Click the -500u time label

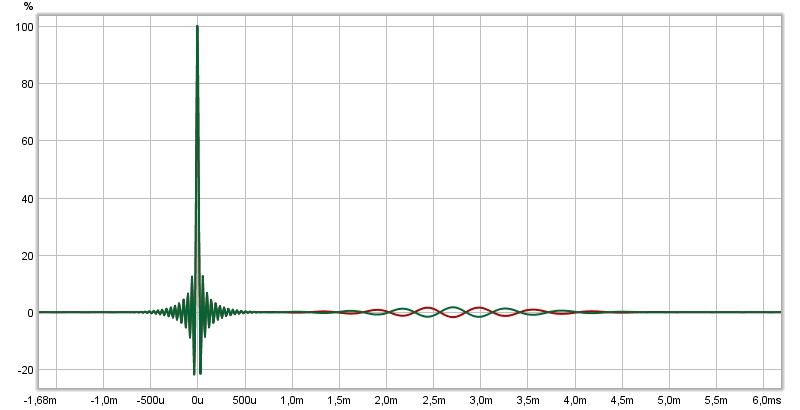pos(151,401)
